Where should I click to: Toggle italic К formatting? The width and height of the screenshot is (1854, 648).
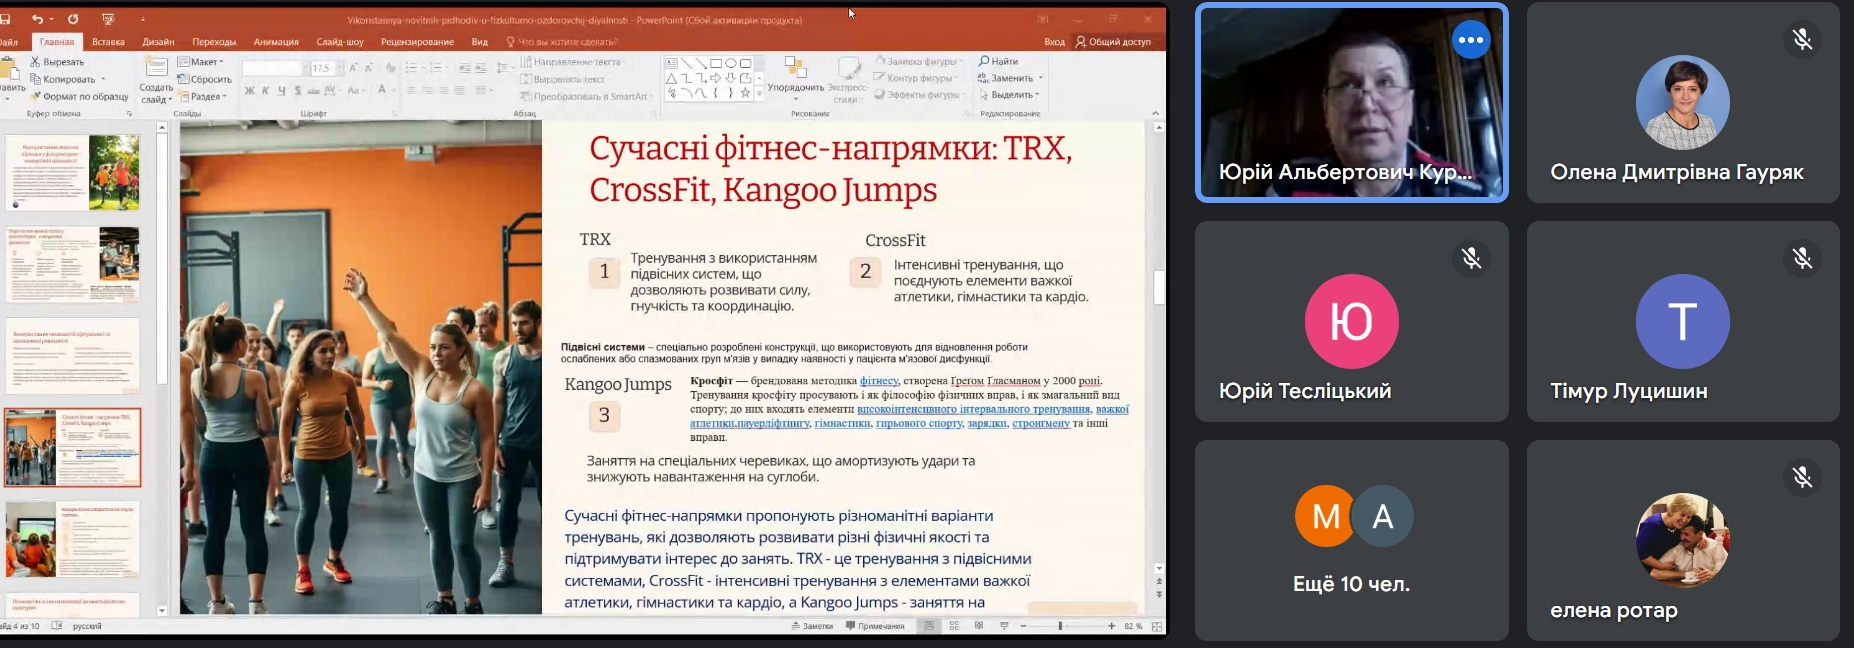pyautogui.click(x=265, y=90)
